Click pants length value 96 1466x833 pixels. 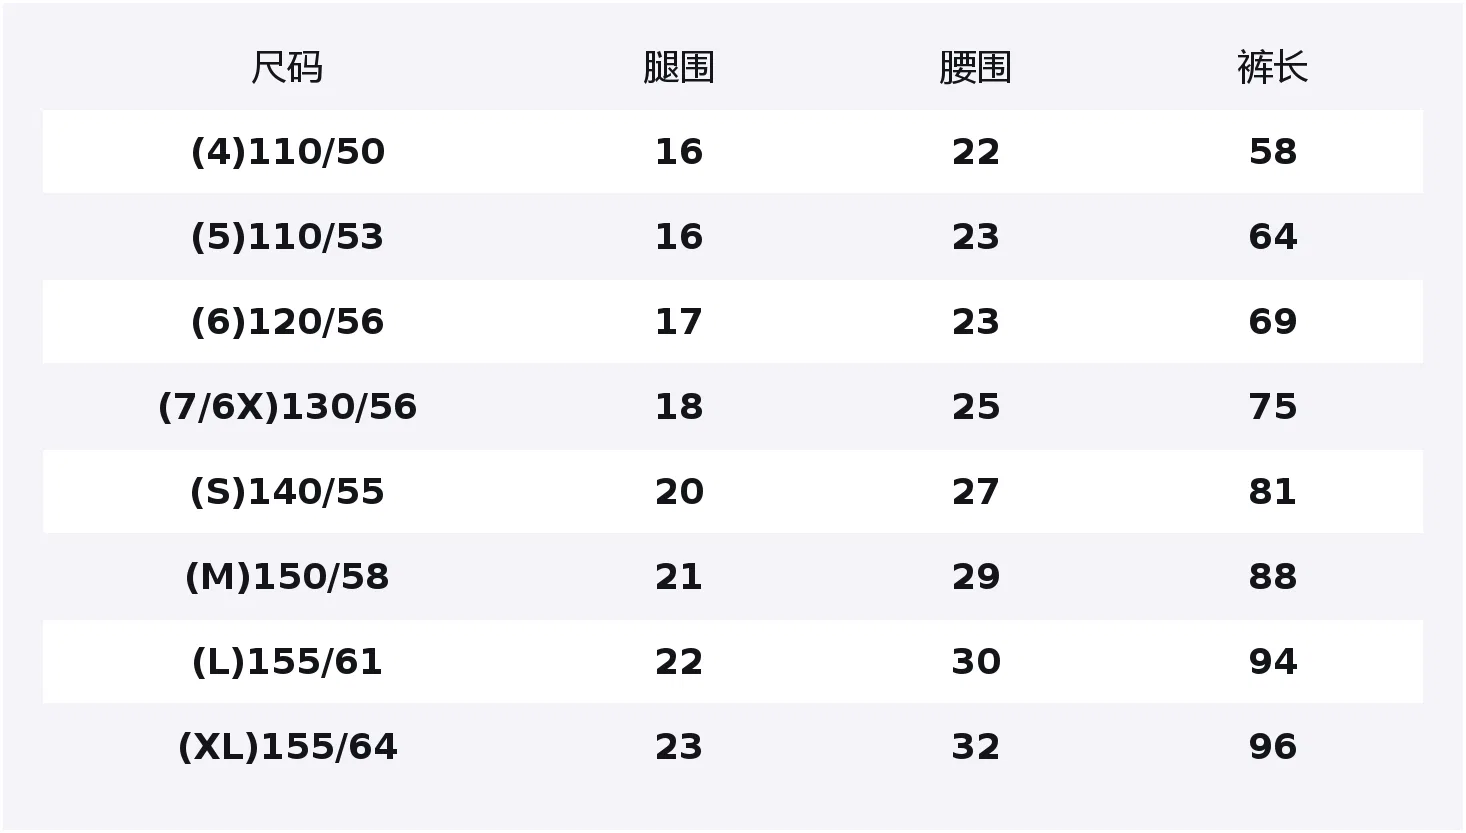click(1273, 747)
